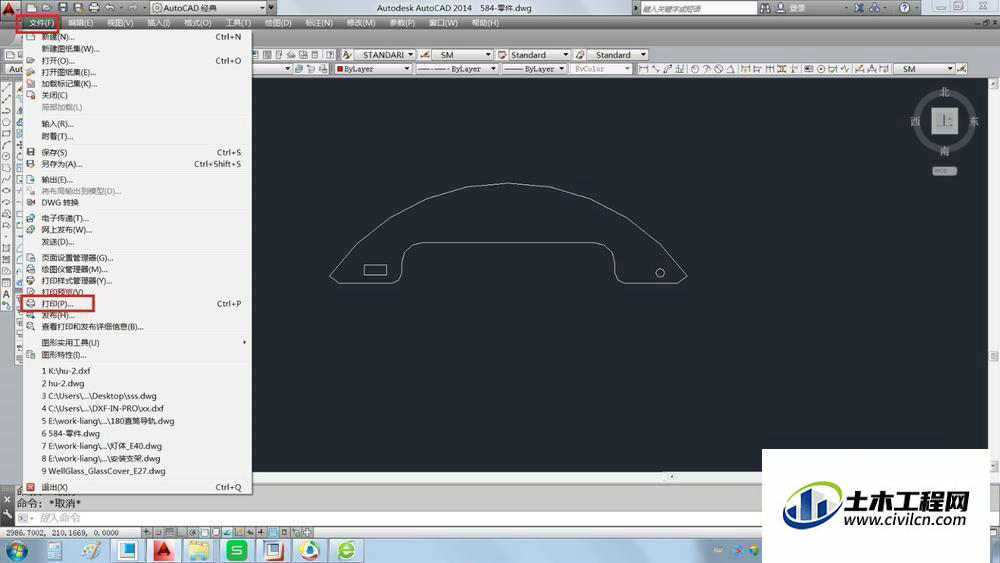Click the Table Style icon beside Standard dropdown
This screenshot has height=563, width=1000.
[502, 55]
